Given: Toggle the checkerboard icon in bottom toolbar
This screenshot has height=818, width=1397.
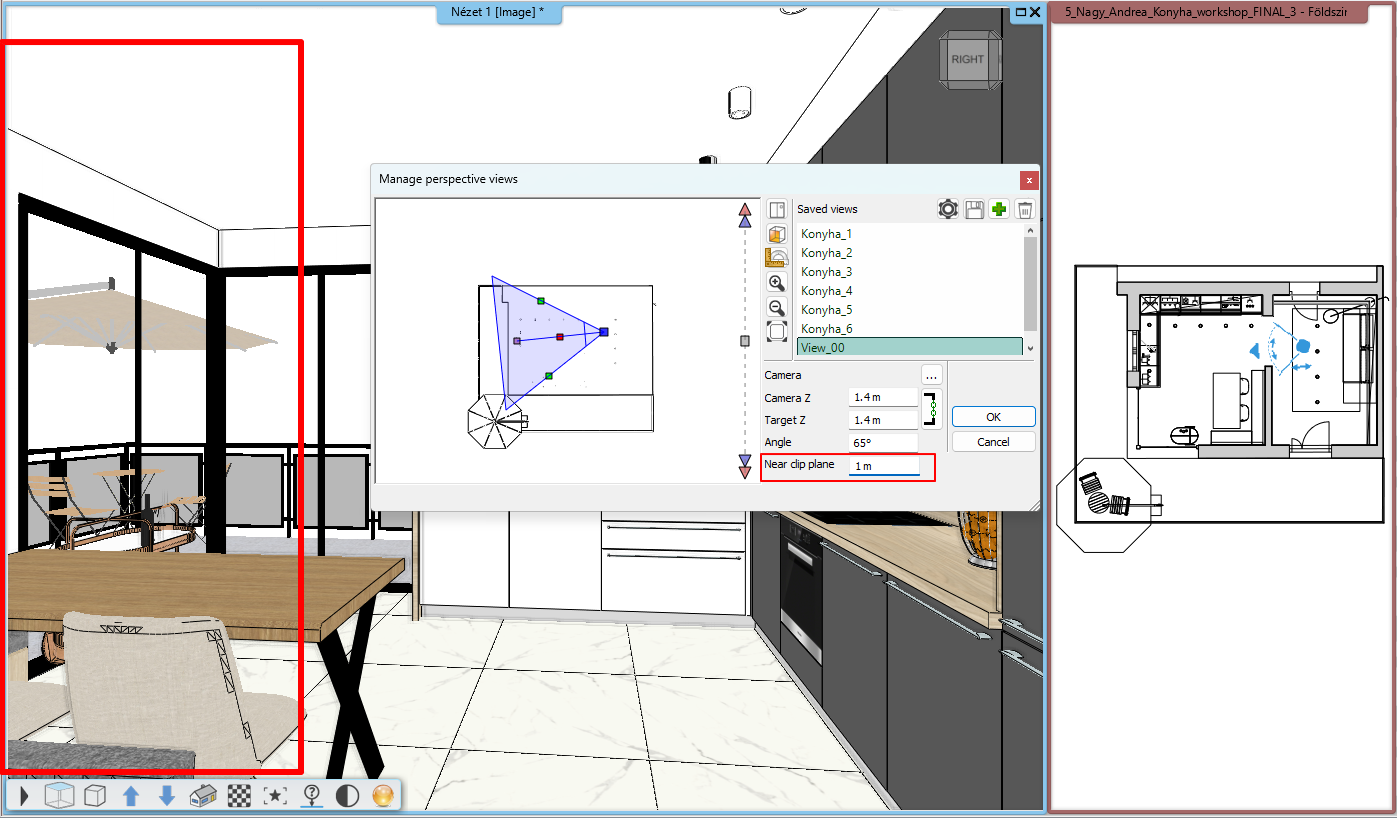Looking at the screenshot, I should (239, 796).
